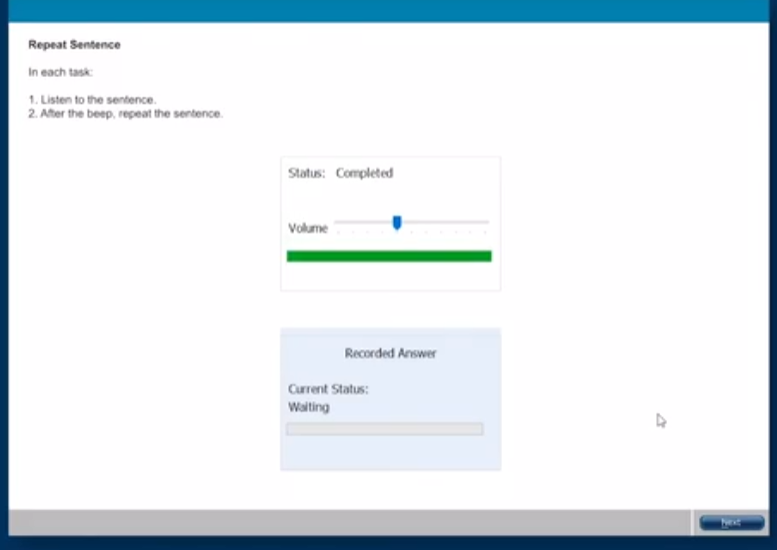Click the "Completed" status text
777x550 pixels.
(364, 173)
